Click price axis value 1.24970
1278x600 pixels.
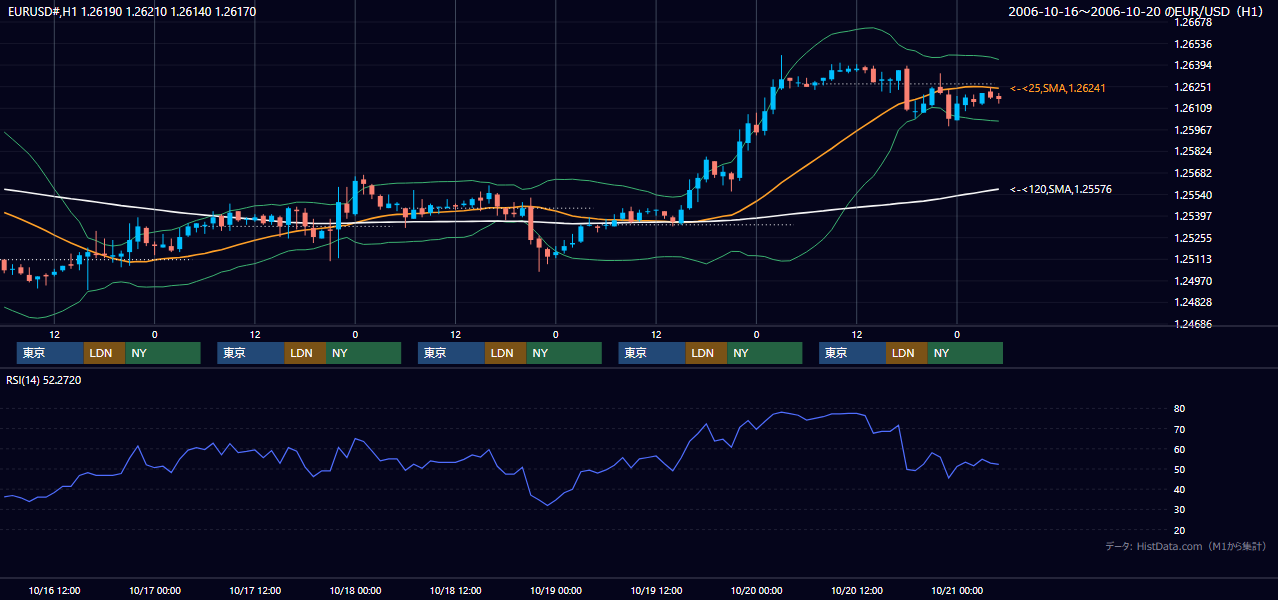[1193, 281]
